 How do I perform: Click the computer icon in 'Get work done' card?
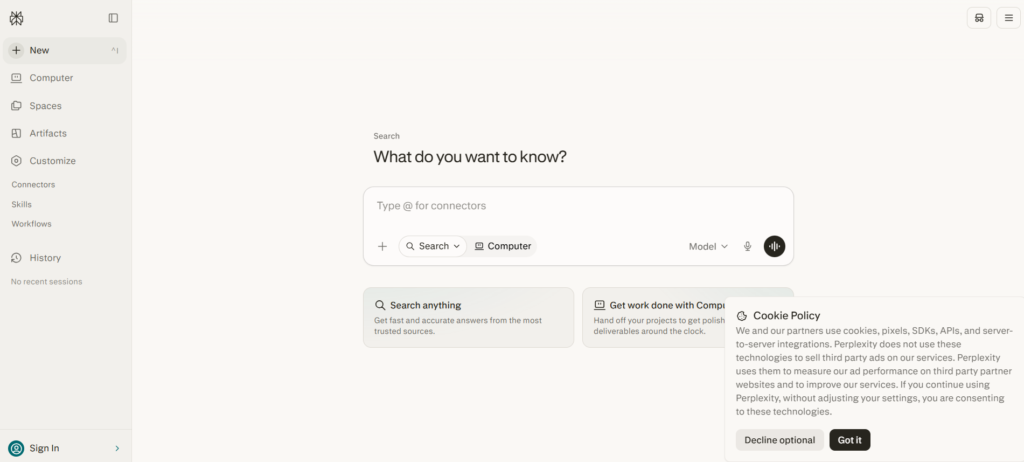600,305
